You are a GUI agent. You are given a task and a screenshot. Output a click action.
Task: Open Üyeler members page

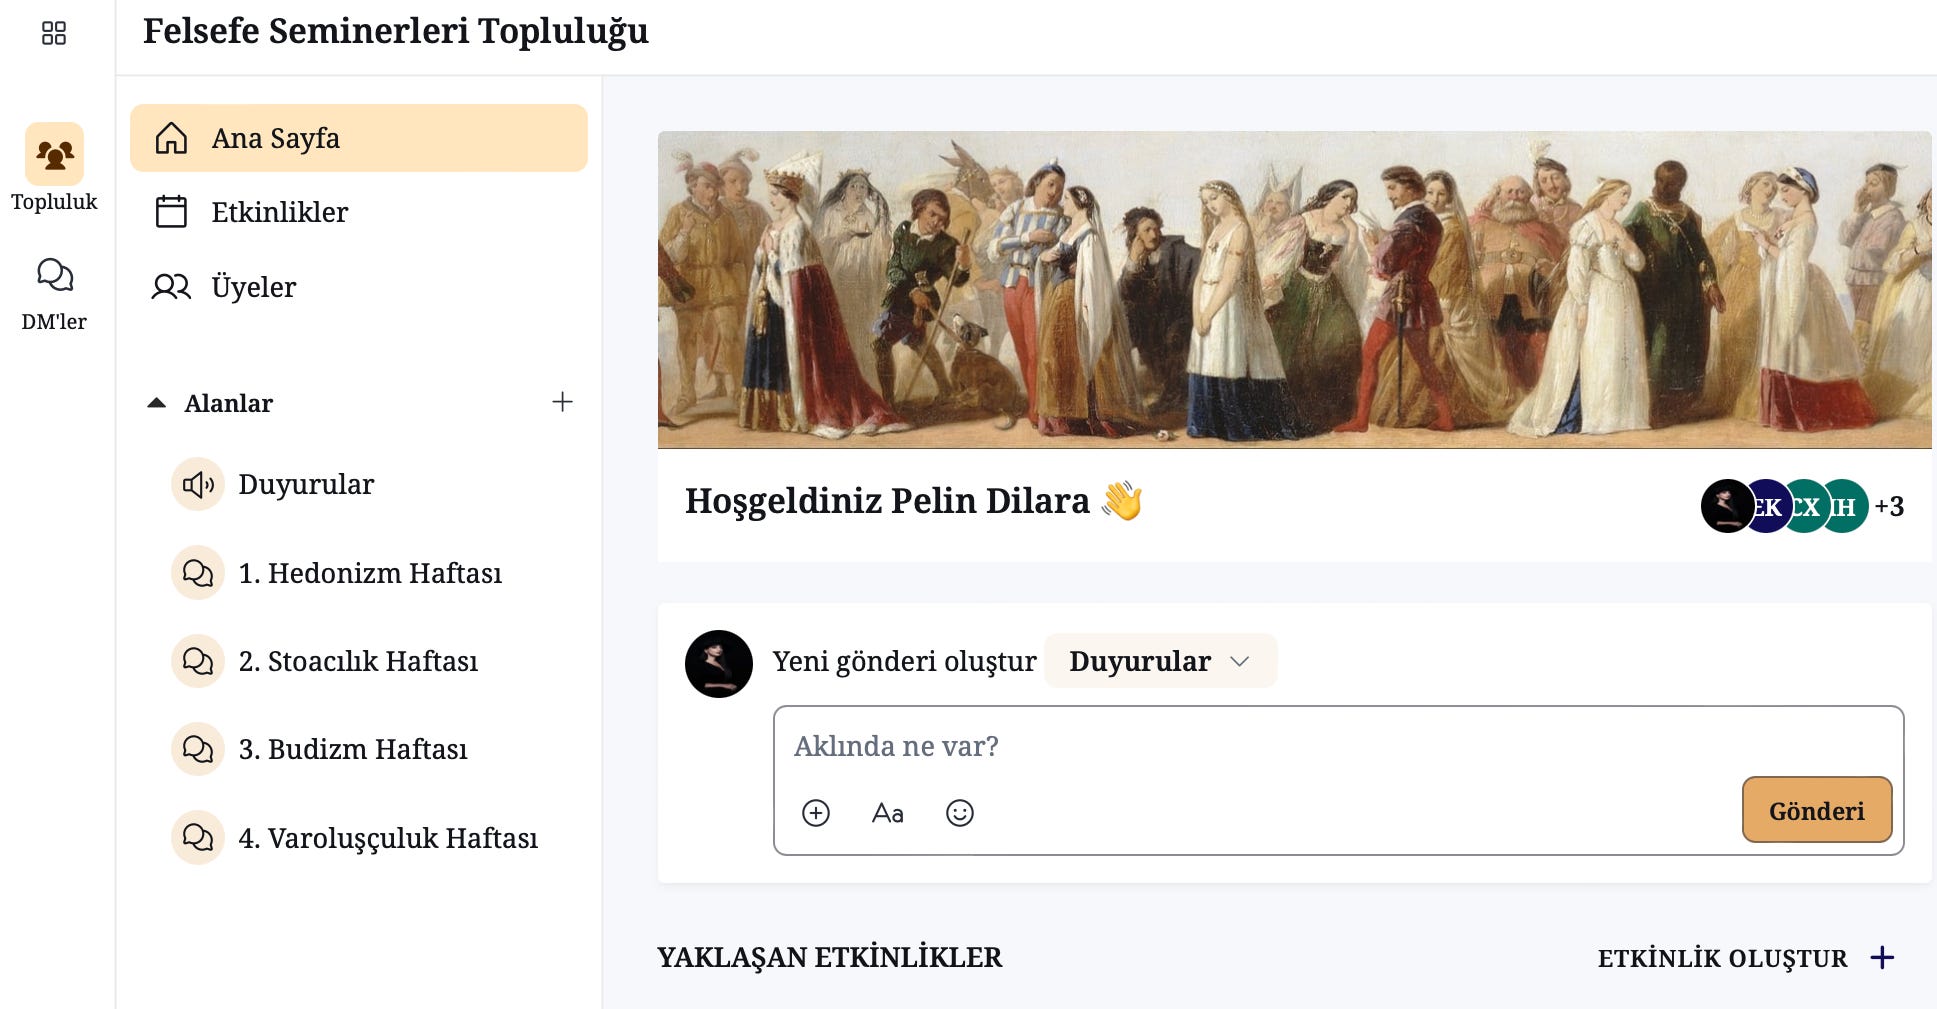359,287
